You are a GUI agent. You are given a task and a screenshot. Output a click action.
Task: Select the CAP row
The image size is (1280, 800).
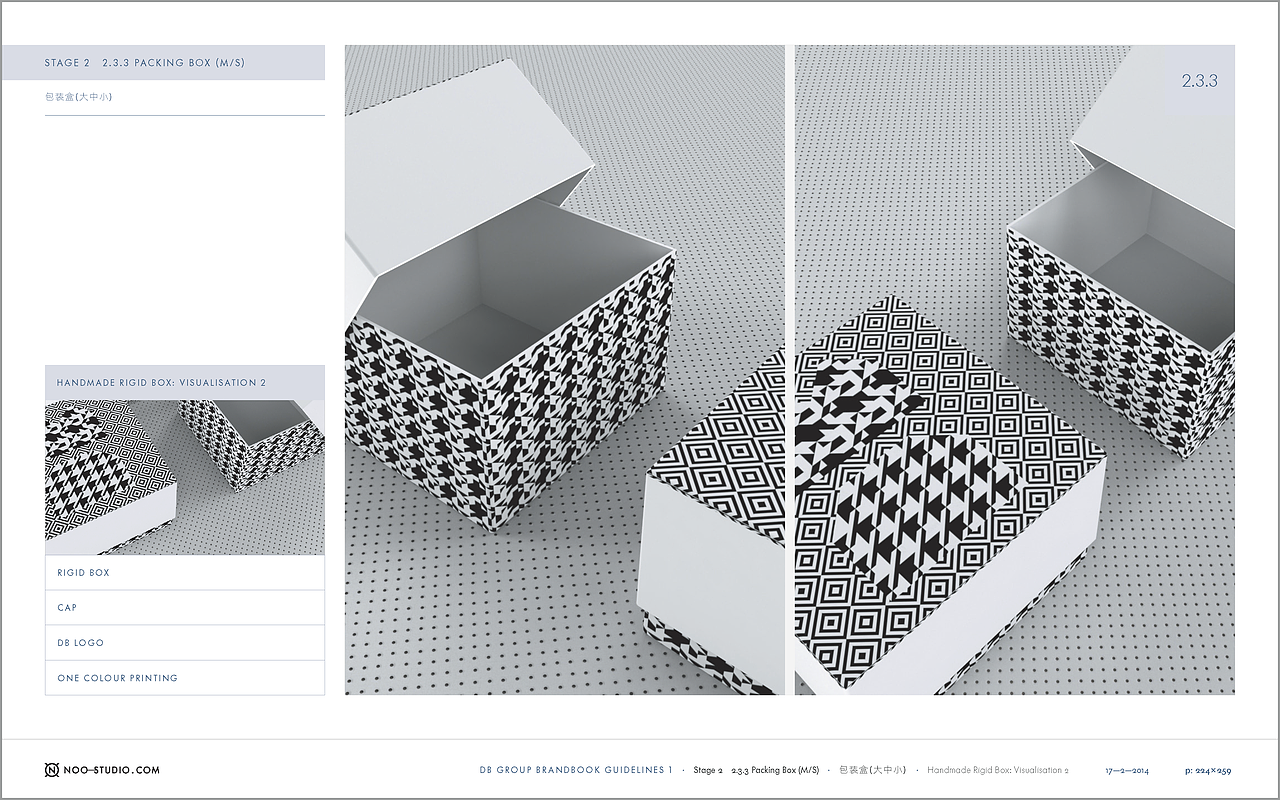tap(185, 608)
